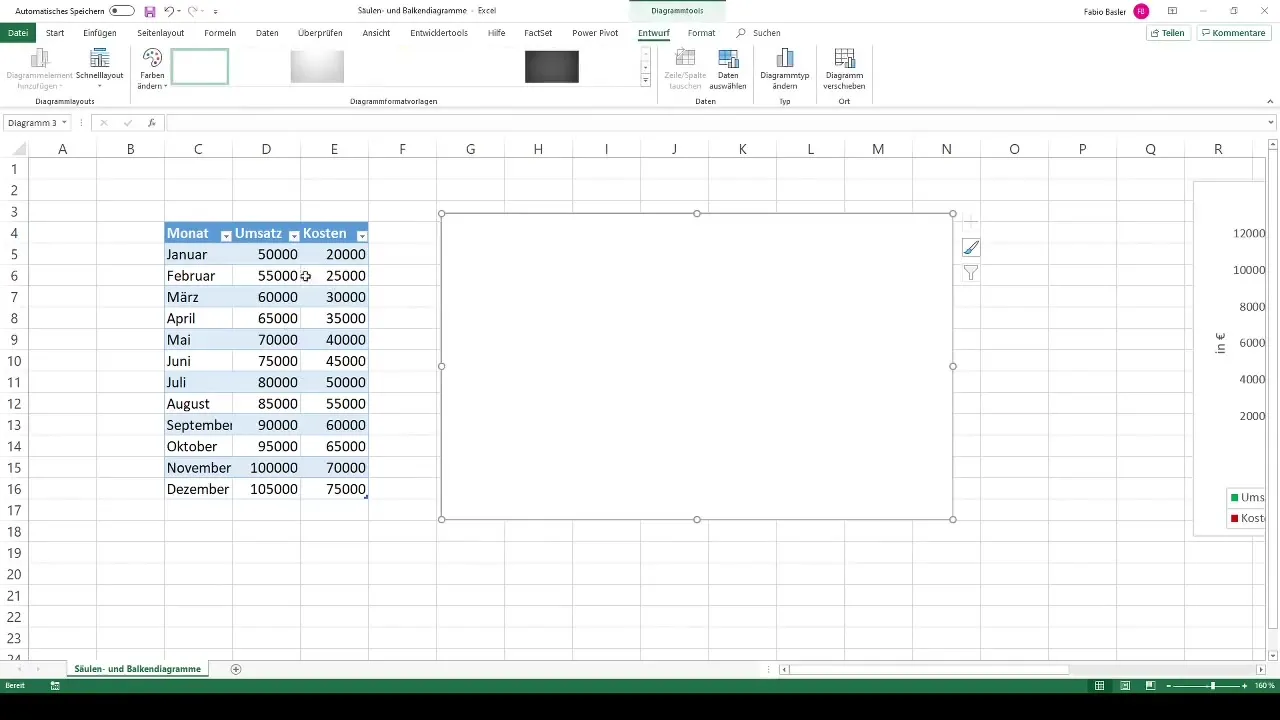Open the Kosten column filter dropdown
This screenshot has height=720, width=1280.
pyautogui.click(x=362, y=236)
